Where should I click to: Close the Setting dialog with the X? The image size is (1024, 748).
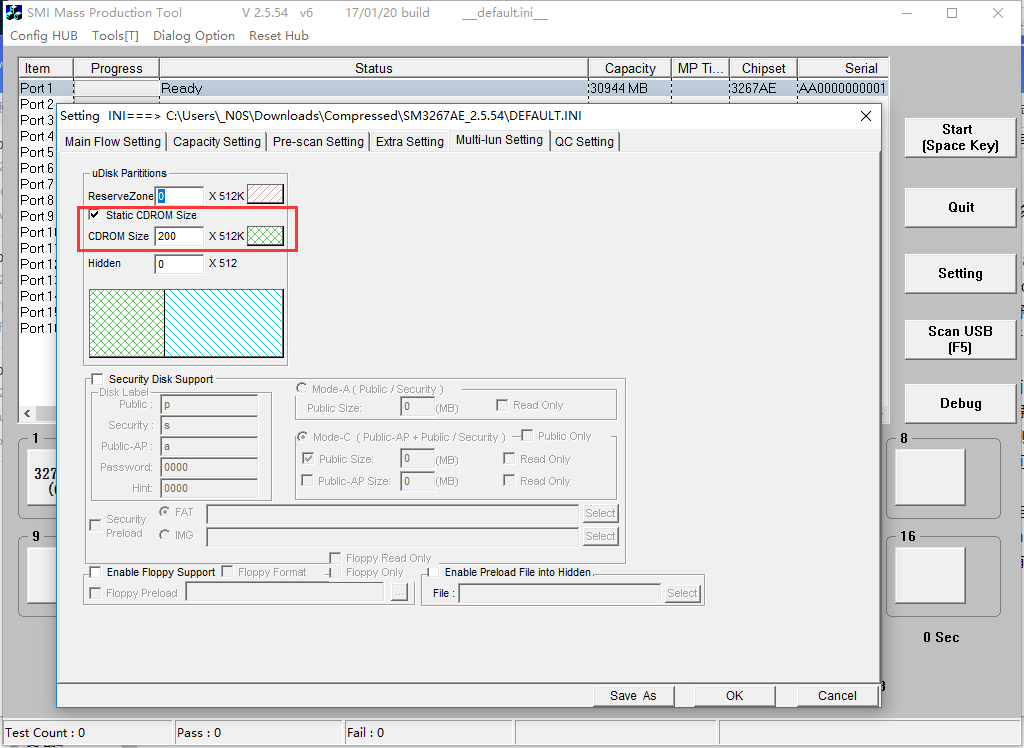[x=866, y=116]
